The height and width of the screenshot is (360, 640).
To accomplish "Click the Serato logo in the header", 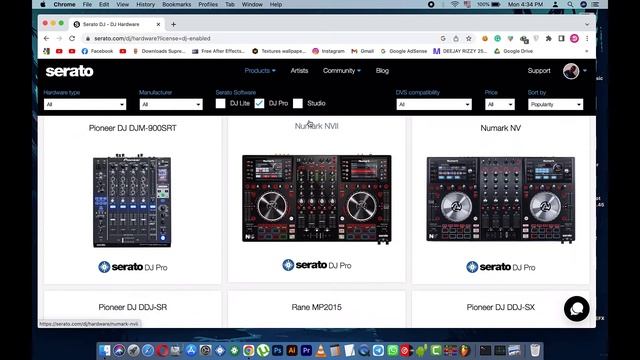I will (69, 71).
